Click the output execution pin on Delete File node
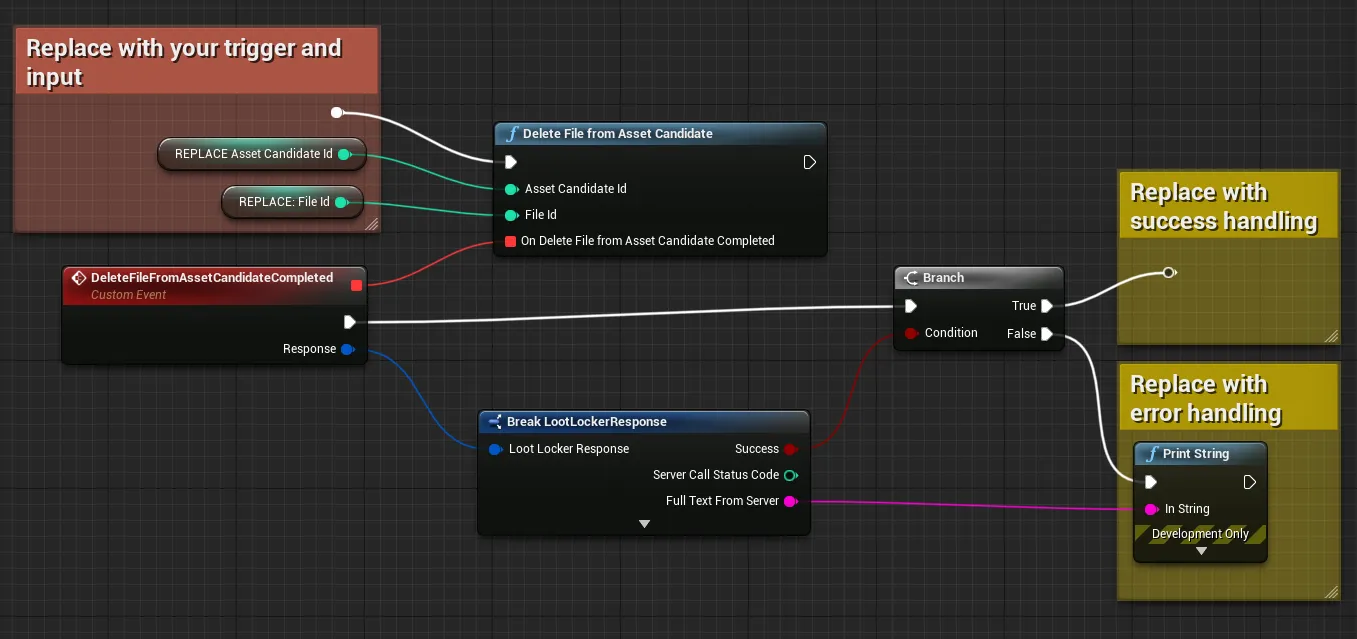The height and width of the screenshot is (639, 1357). [x=810, y=162]
